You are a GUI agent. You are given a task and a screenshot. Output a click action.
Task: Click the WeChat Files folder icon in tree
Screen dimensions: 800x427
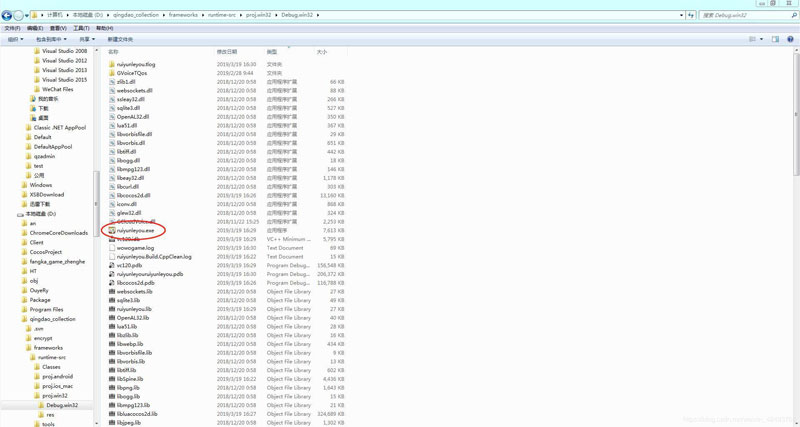pos(37,89)
